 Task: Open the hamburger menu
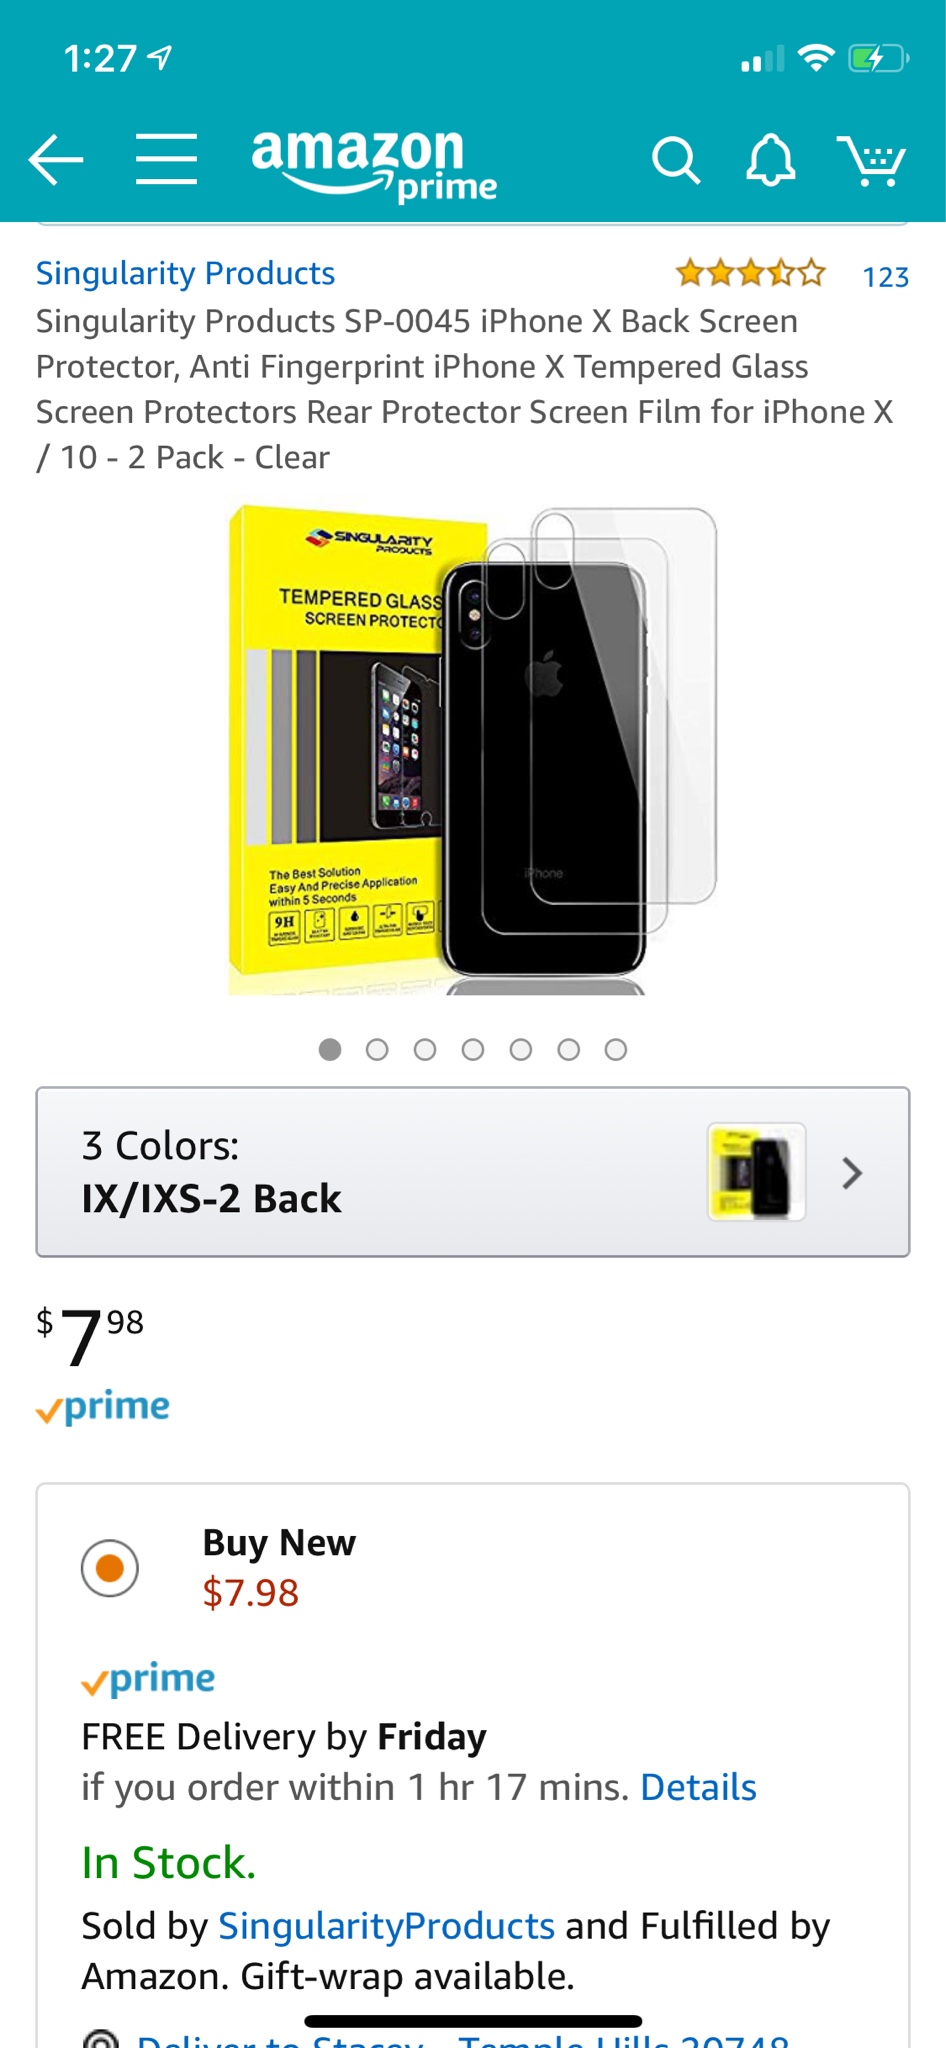pyautogui.click(x=166, y=159)
